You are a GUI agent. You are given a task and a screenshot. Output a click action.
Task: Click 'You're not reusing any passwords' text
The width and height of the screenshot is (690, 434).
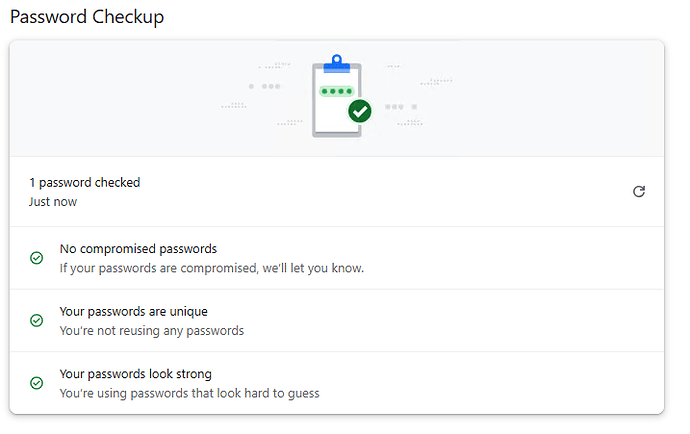[152, 331]
